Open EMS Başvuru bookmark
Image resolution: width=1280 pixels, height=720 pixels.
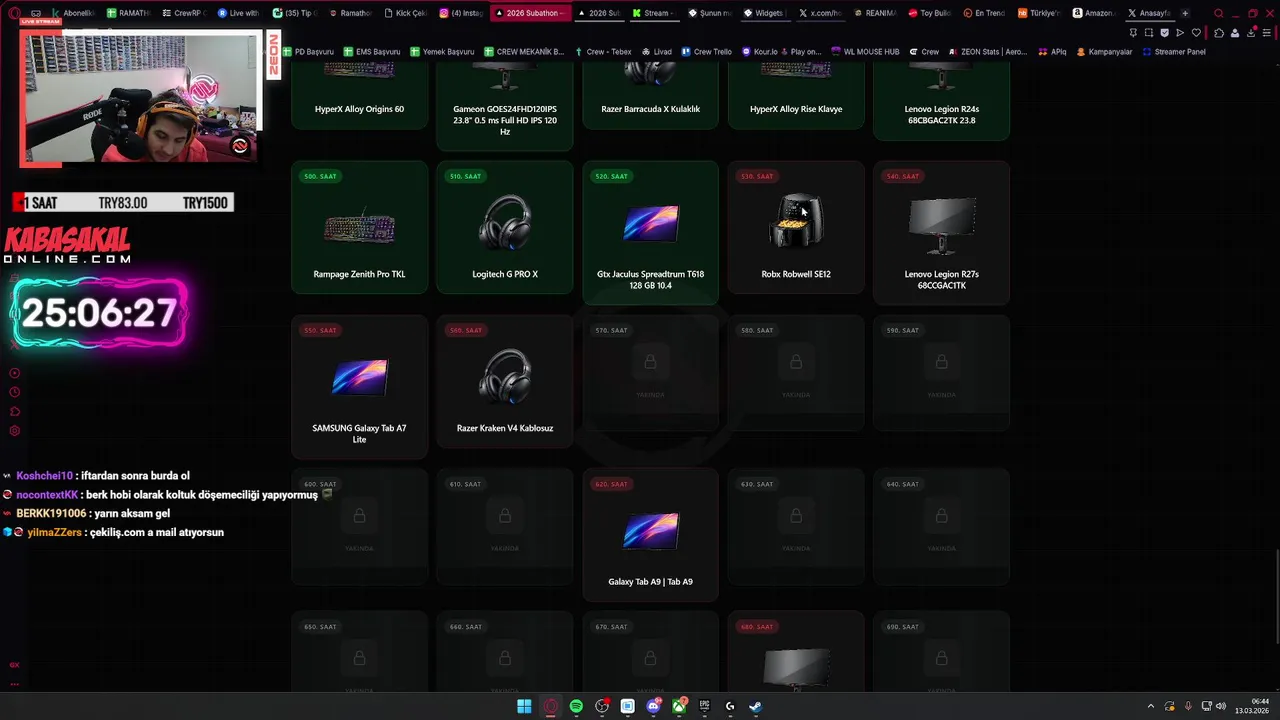371,52
